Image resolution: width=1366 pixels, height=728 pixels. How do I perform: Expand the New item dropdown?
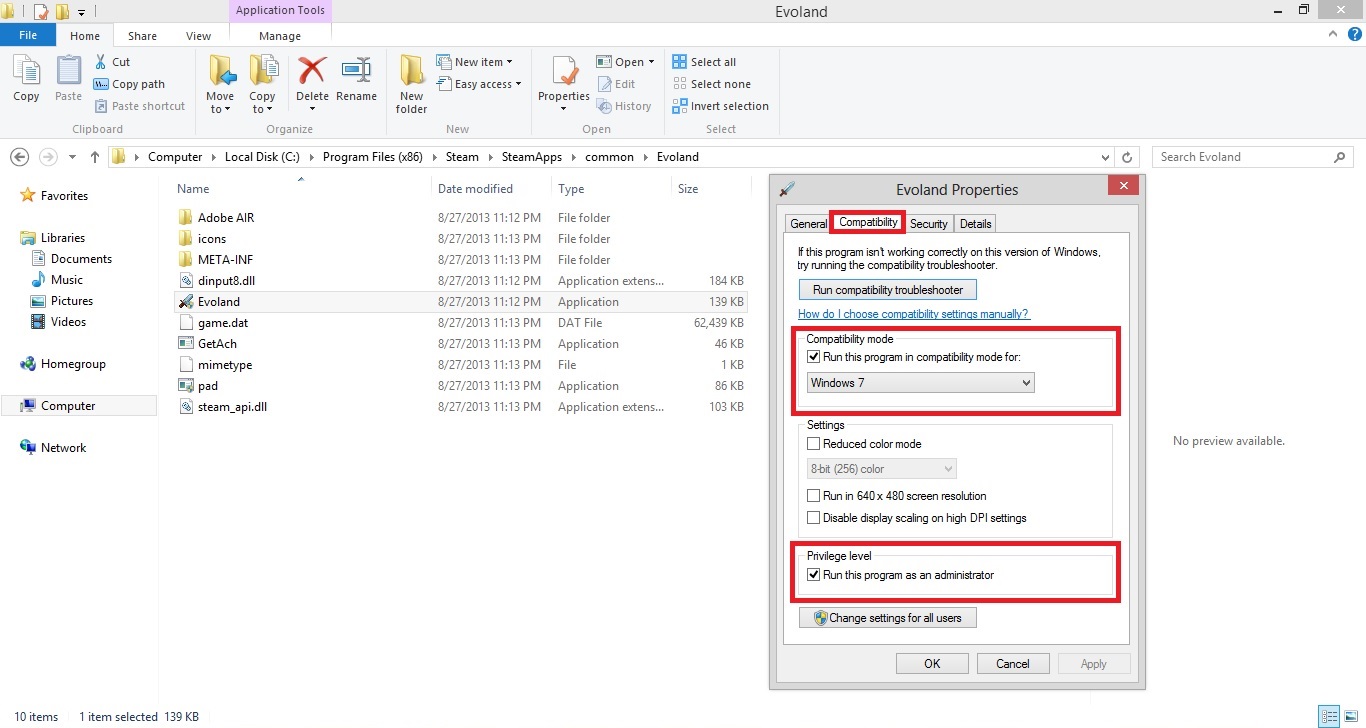coord(509,62)
